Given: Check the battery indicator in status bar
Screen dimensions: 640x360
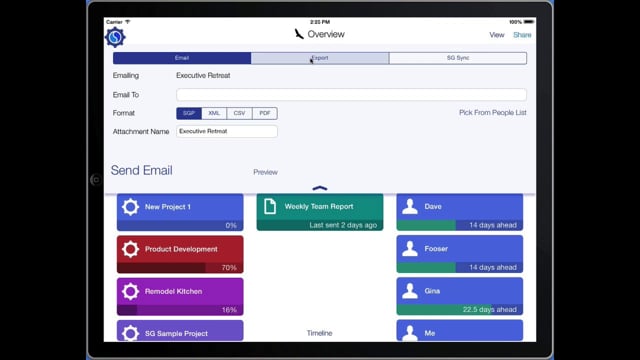Looking at the screenshot, I should coord(529,22).
